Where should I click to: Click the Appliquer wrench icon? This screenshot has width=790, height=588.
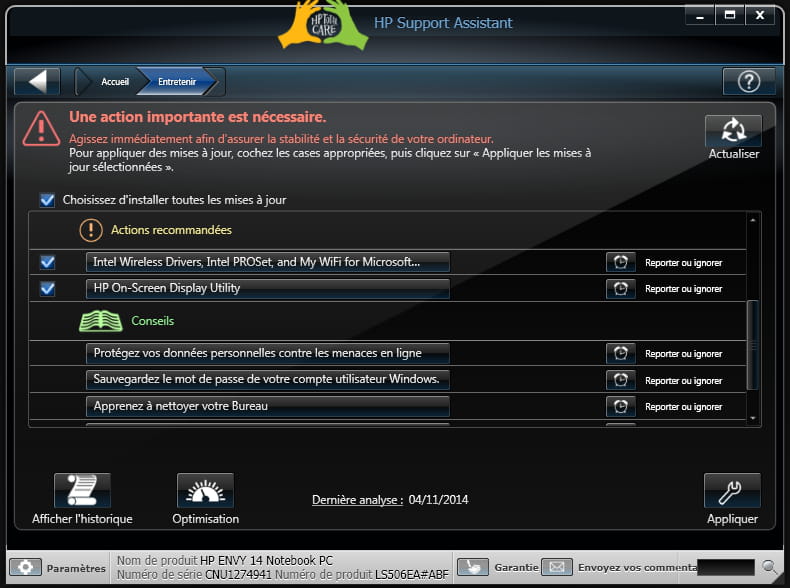(732, 491)
